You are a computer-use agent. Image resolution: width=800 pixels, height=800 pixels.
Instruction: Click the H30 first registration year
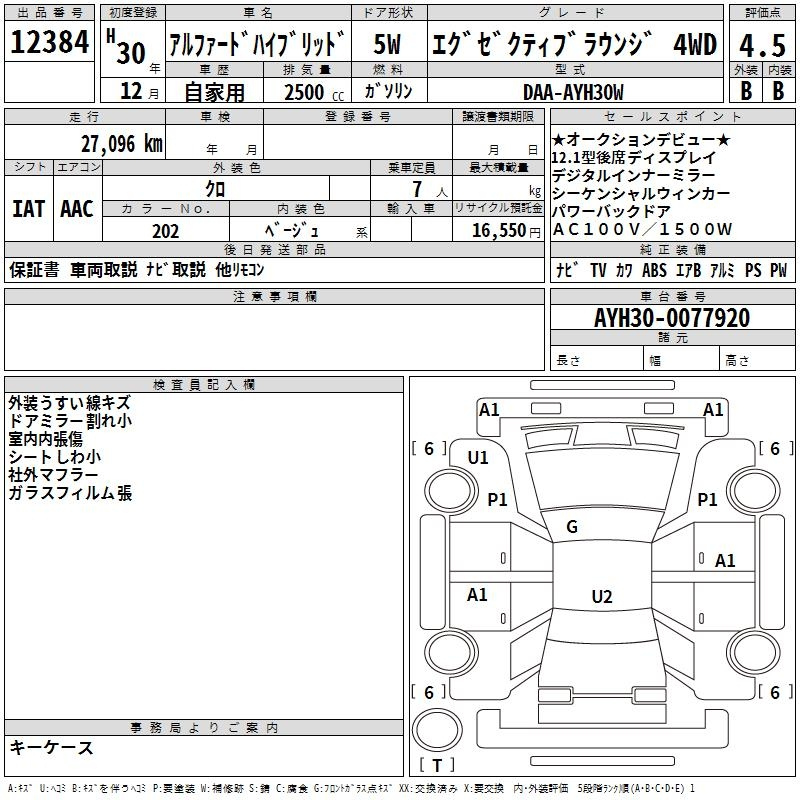pos(127,47)
